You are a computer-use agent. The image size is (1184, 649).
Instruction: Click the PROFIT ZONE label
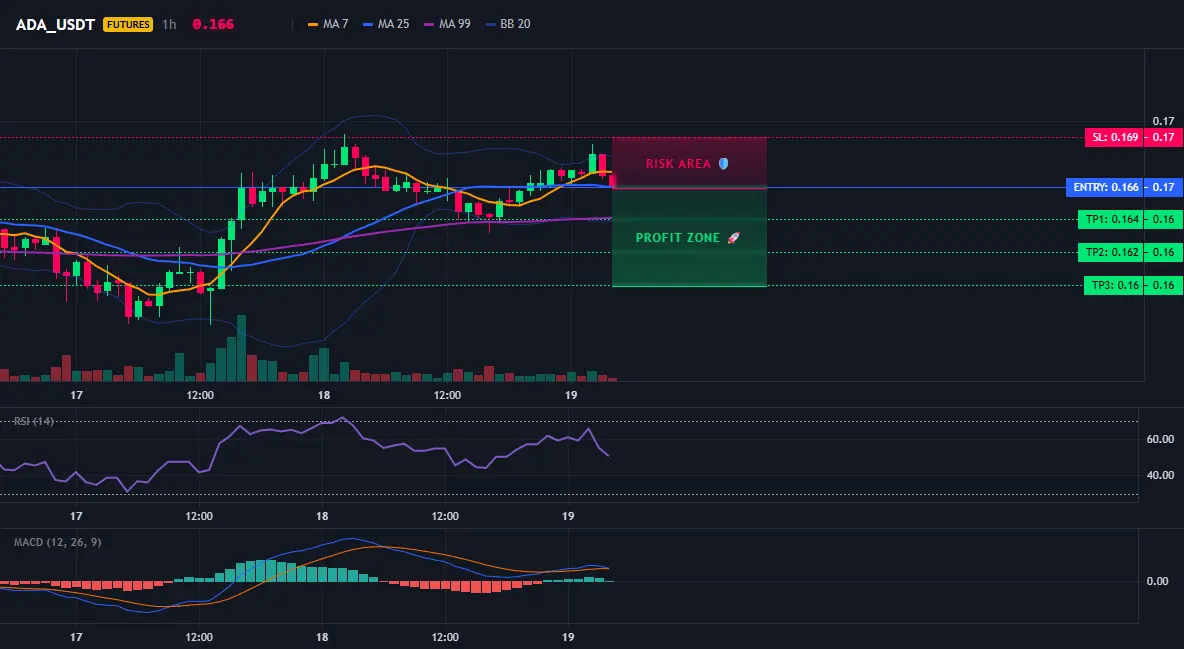(x=677, y=238)
